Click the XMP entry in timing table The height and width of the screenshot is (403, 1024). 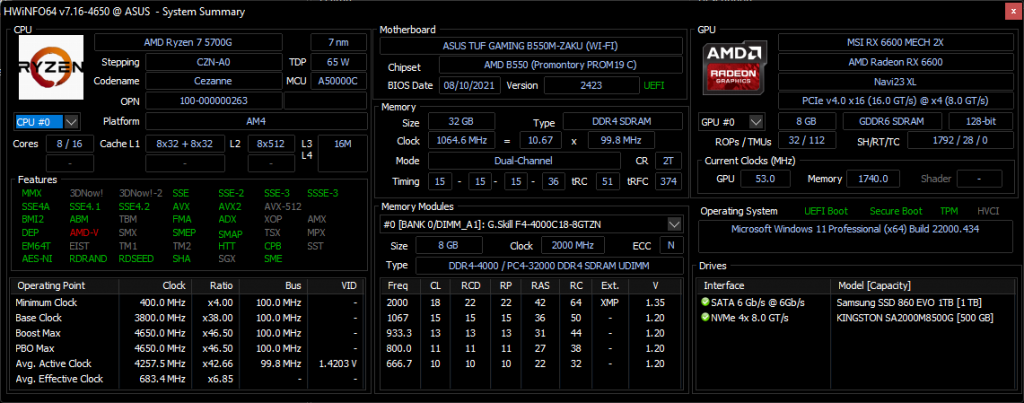609,302
